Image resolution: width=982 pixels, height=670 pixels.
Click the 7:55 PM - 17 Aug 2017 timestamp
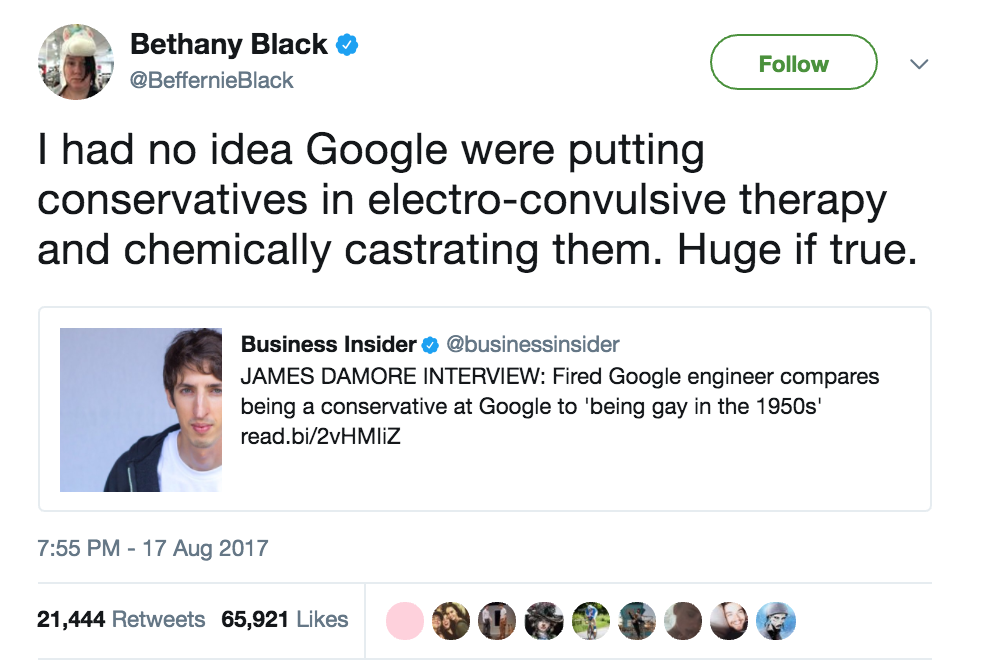click(x=153, y=548)
